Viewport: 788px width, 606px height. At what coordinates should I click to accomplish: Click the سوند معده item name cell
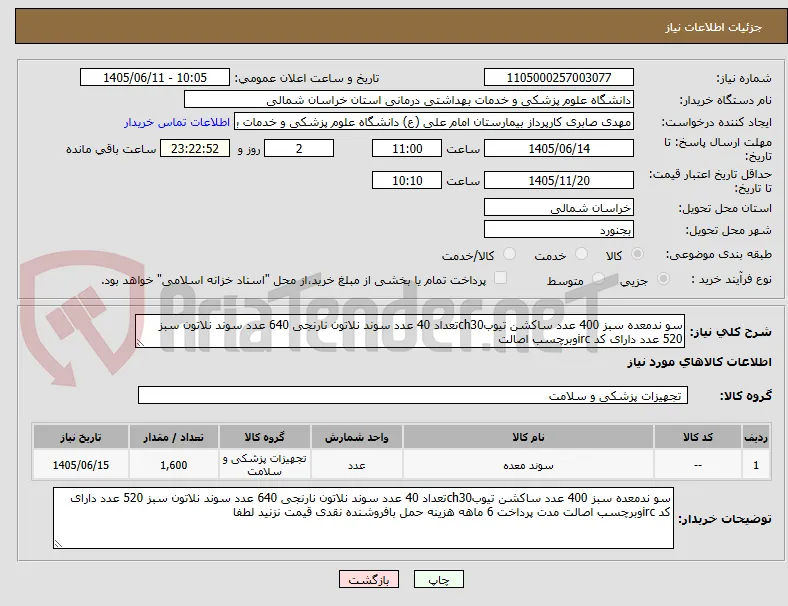point(528,465)
